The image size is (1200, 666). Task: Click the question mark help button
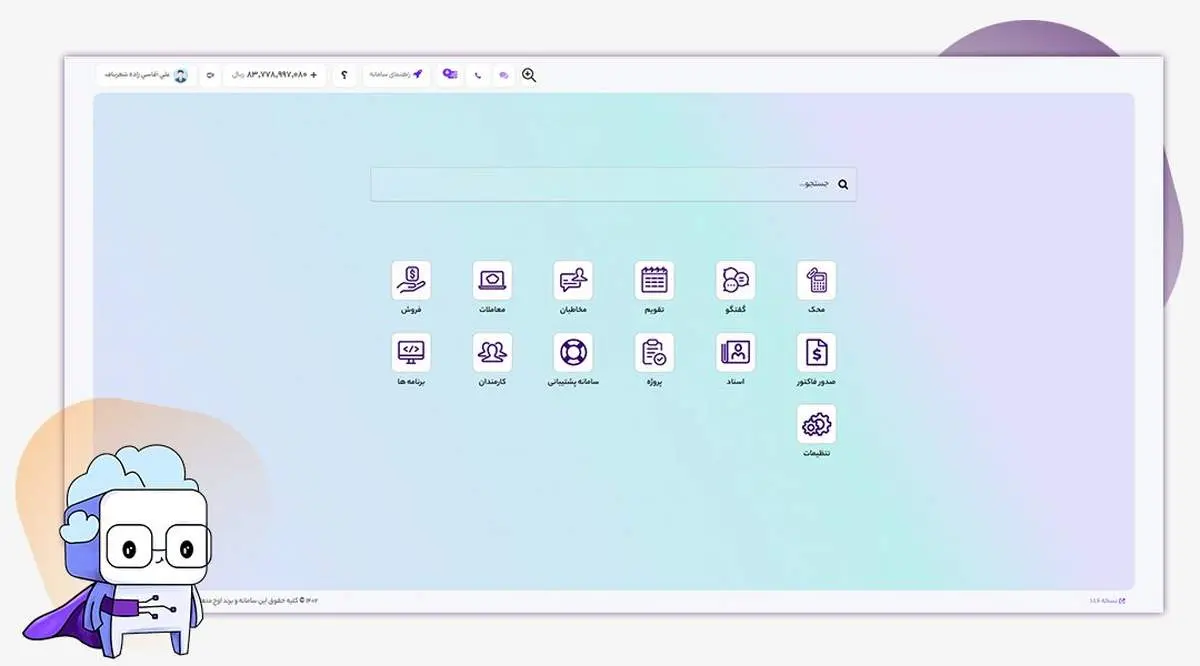coord(344,75)
